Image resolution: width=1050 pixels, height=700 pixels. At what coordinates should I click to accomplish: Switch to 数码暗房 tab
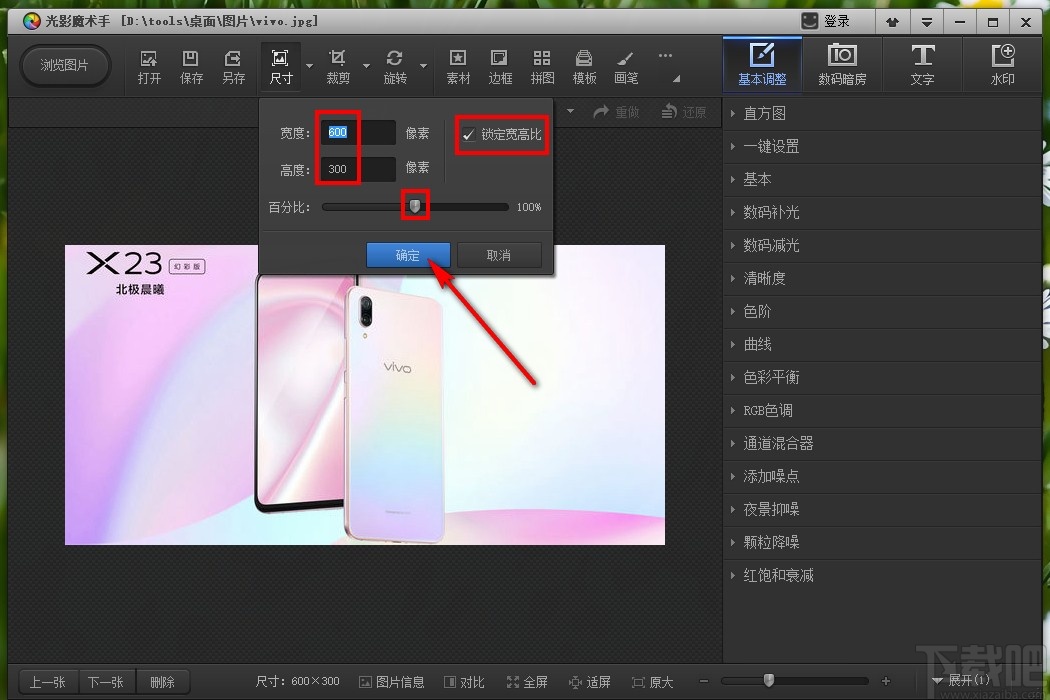click(x=842, y=64)
